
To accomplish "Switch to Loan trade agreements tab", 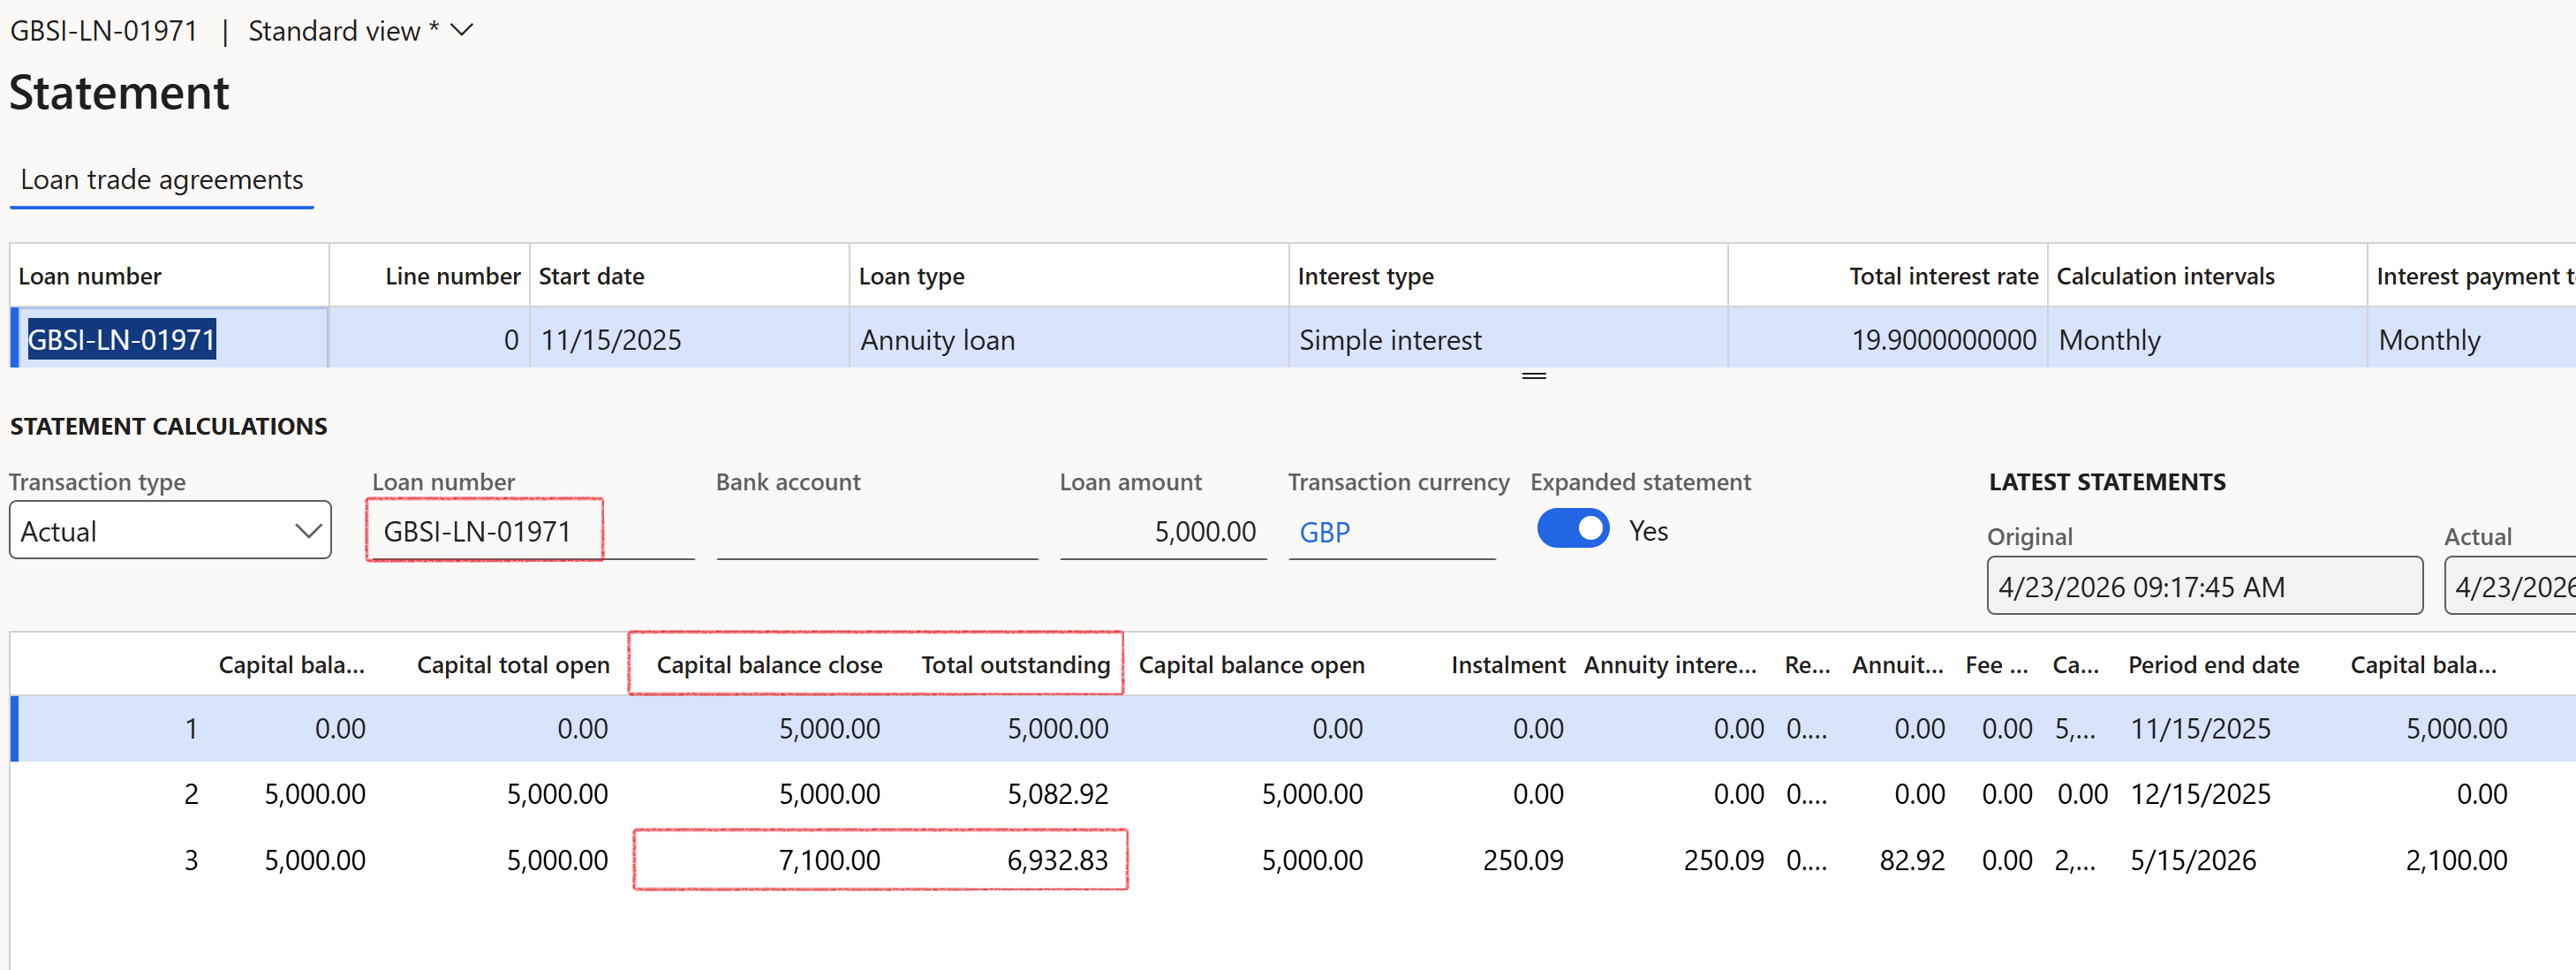I will (x=161, y=180).
